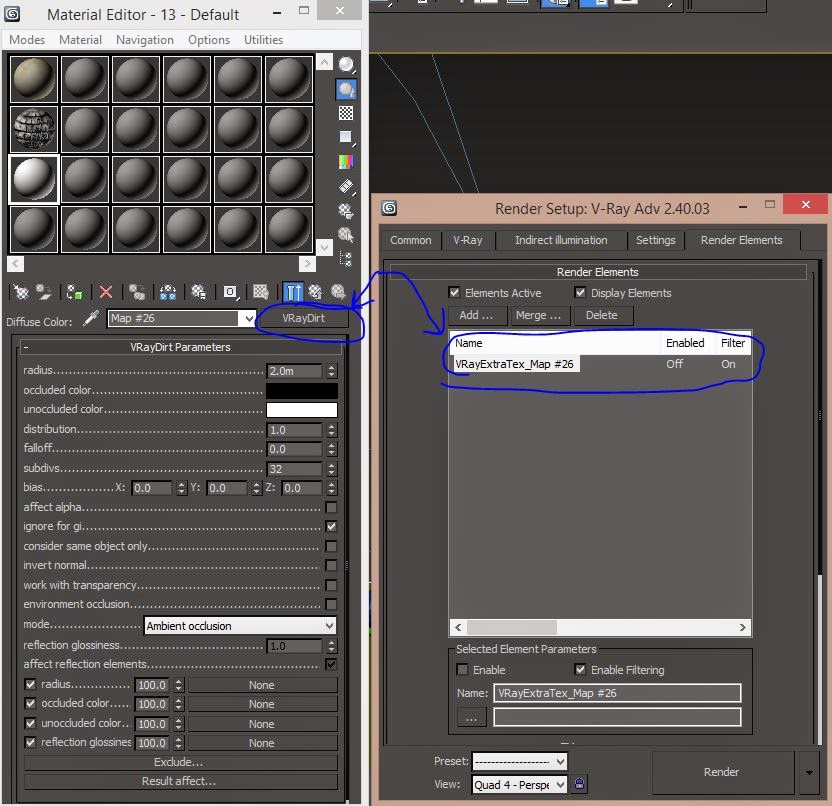Check the Enable checkbox for selected element

pyautogui.click(x=462, y=670)
